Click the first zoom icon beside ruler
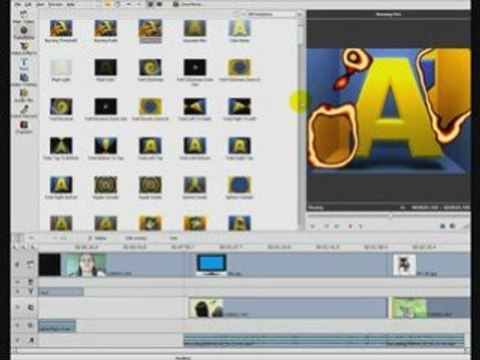480x360 pixels. tap(15, 247)
